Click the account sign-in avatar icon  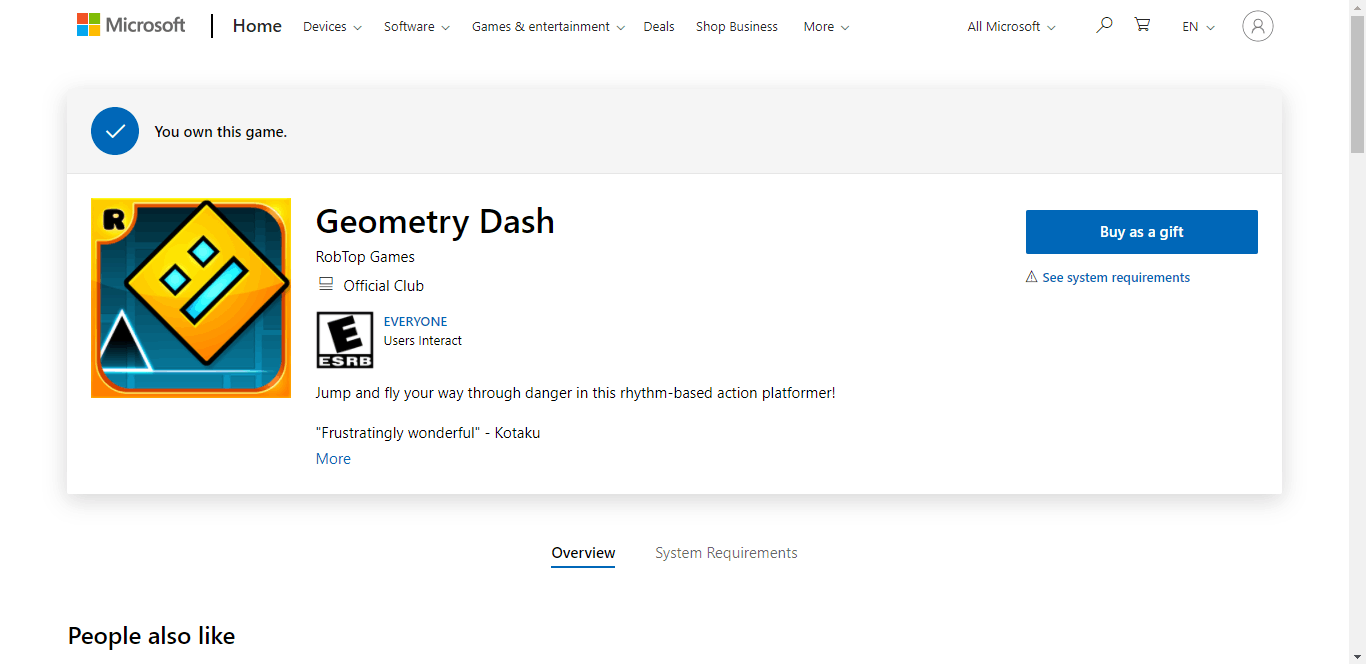pos(1258,26)
